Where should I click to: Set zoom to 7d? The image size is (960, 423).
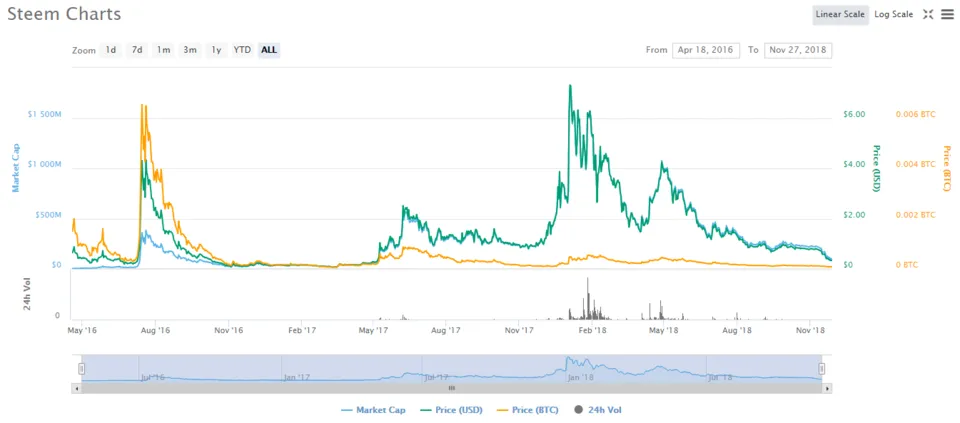pyautogui.click(x=137, y=50)
